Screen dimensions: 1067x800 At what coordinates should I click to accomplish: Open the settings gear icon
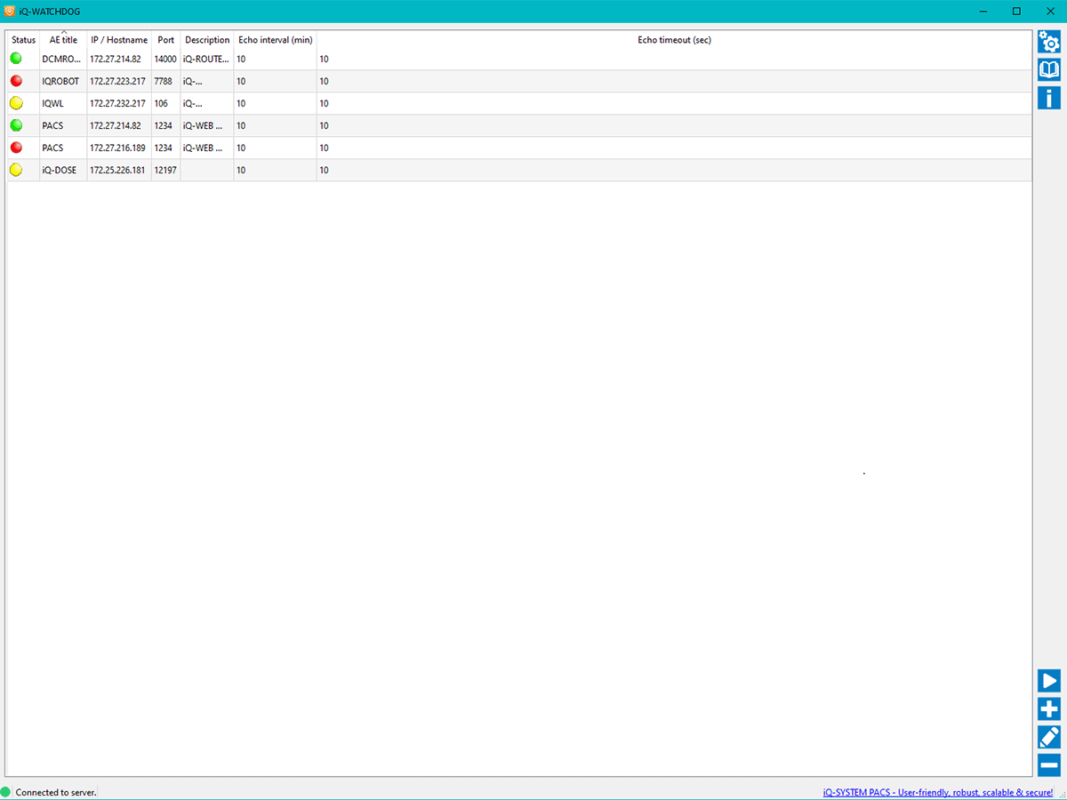tap(1049, 42)
